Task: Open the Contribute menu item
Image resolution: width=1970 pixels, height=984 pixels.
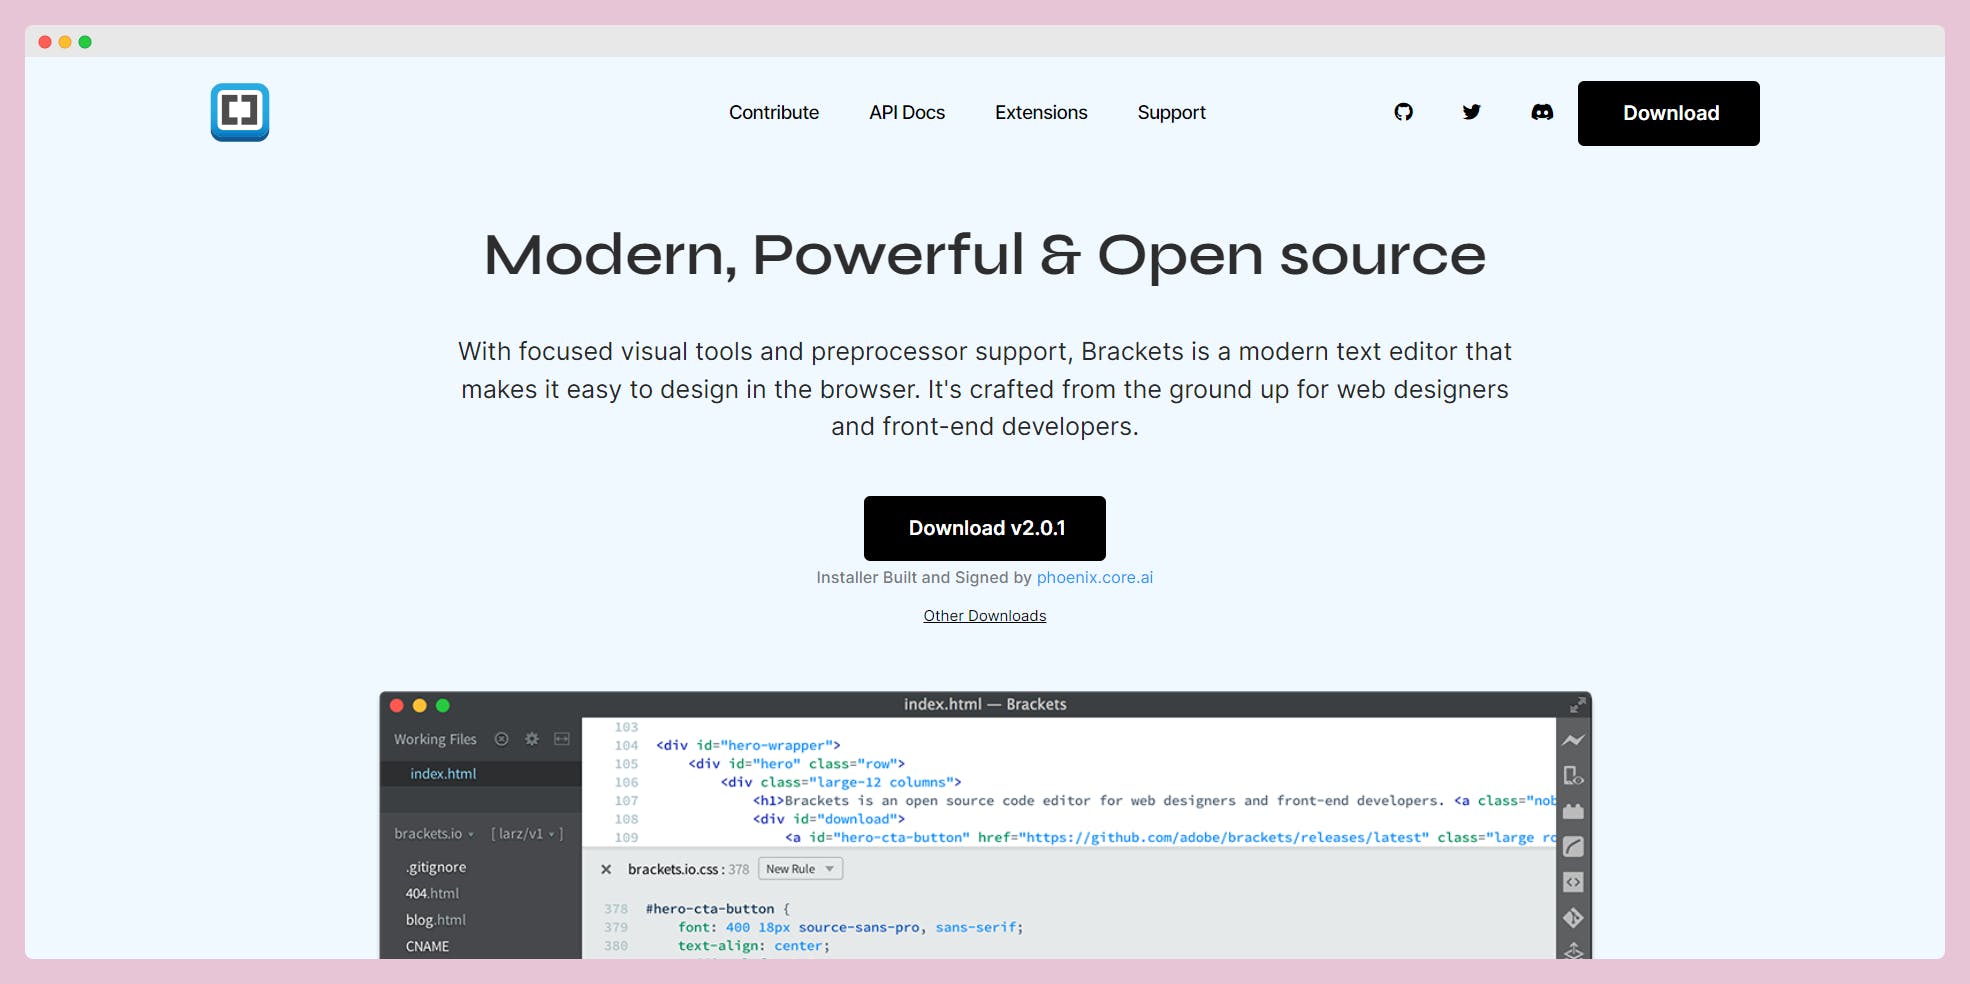Action: click(x=774, y=113)
